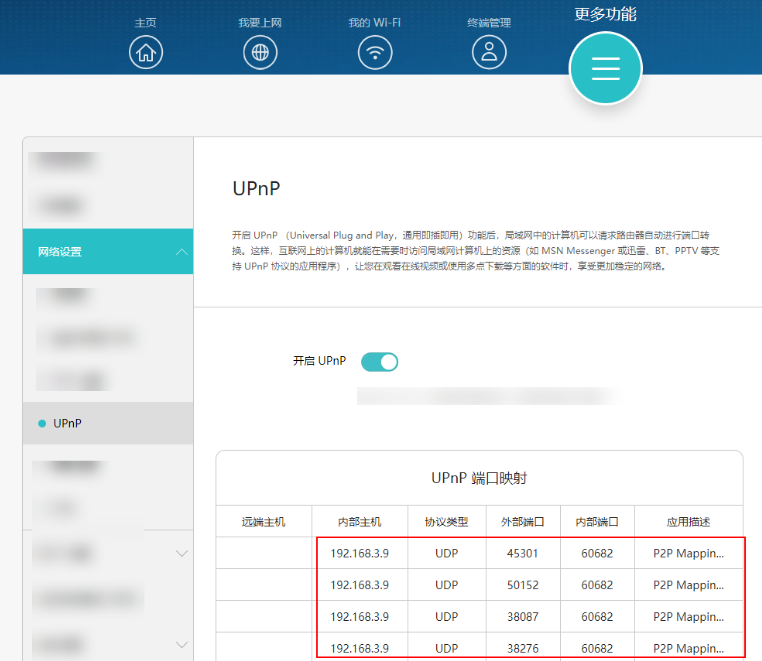
Task: Select the 网络设置 sidebar menu
Action: [x=108, y=251]
